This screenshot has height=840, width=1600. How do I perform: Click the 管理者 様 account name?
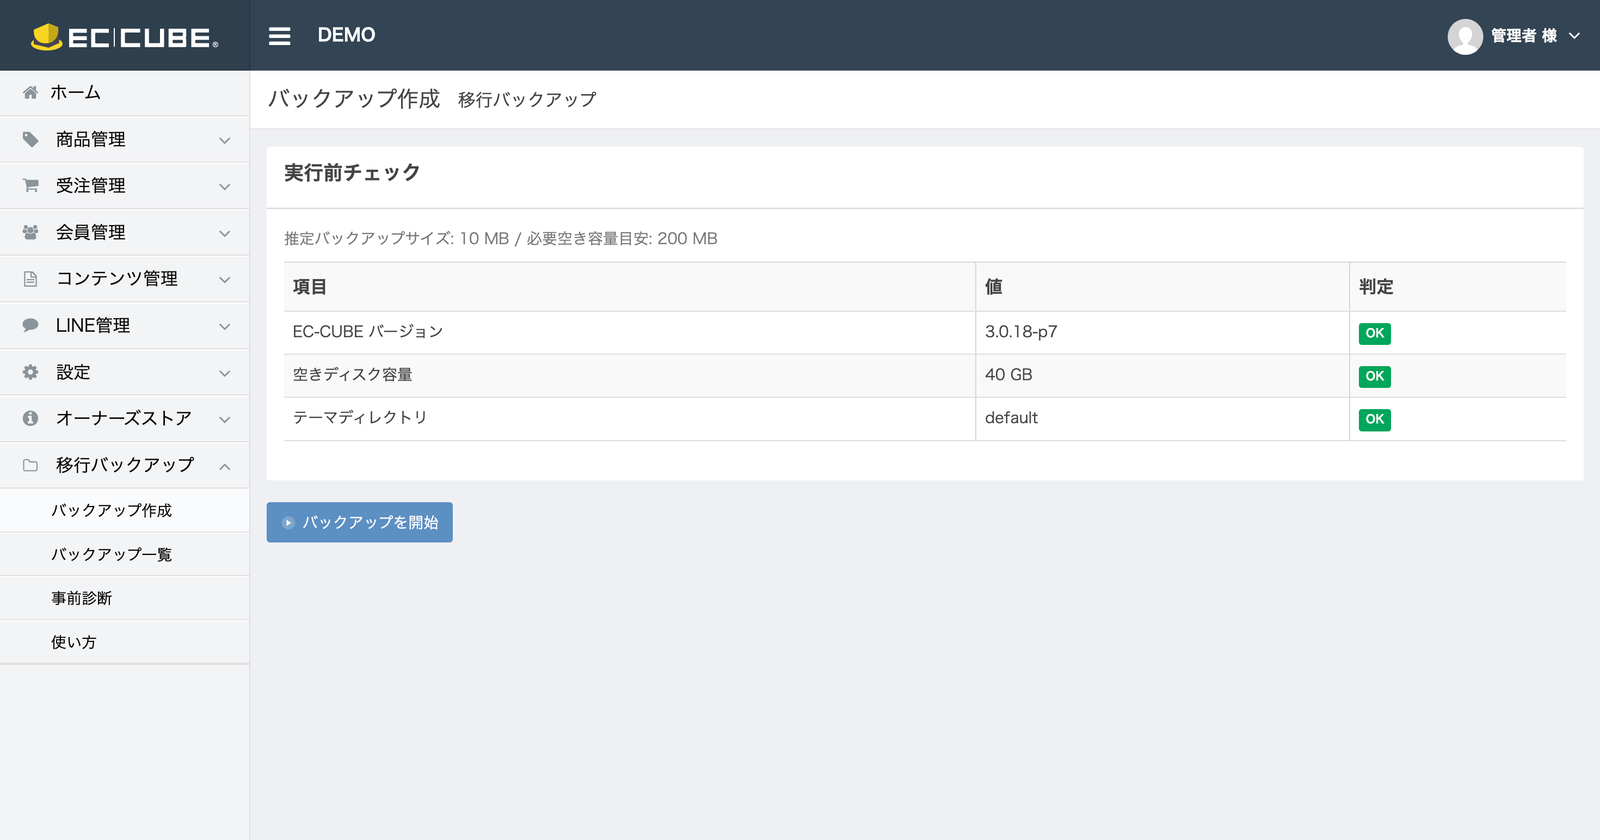point(1524,36)
